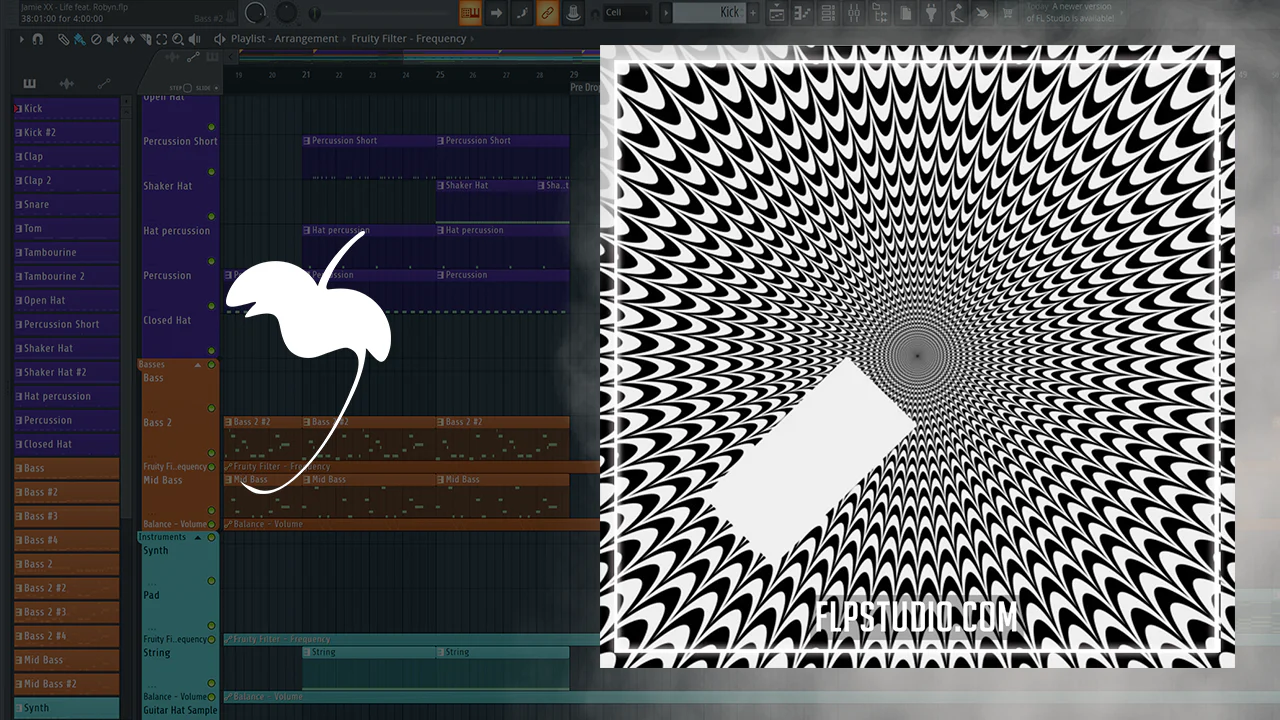Select the Draw pencil tool
Screen dimensions: 1280x720
(64, 39)
